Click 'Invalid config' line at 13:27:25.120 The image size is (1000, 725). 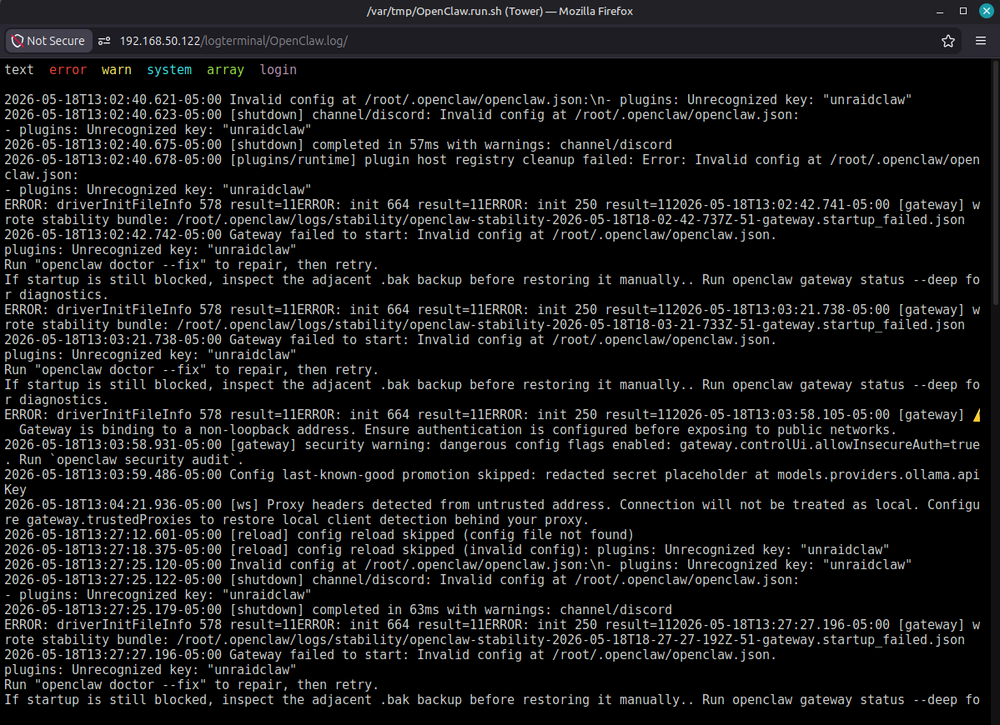pyautogui.click(x=458, y=565)
